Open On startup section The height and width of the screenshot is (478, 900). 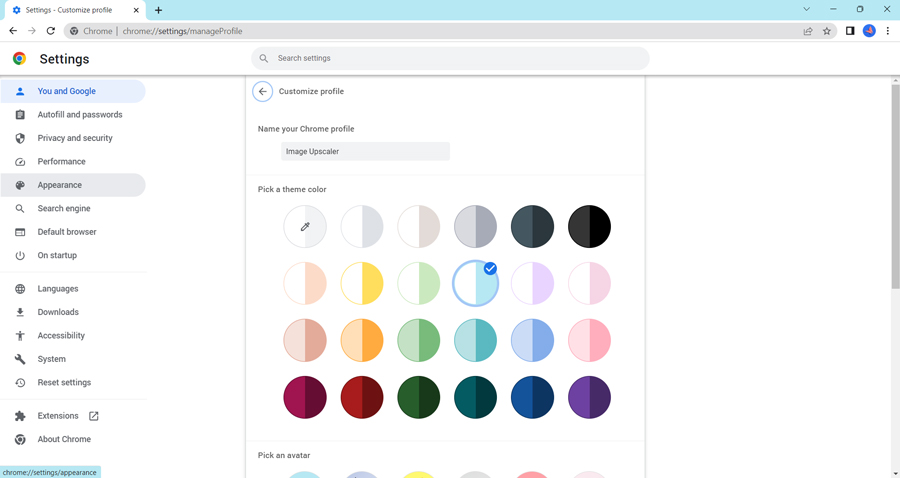point(73,255)
